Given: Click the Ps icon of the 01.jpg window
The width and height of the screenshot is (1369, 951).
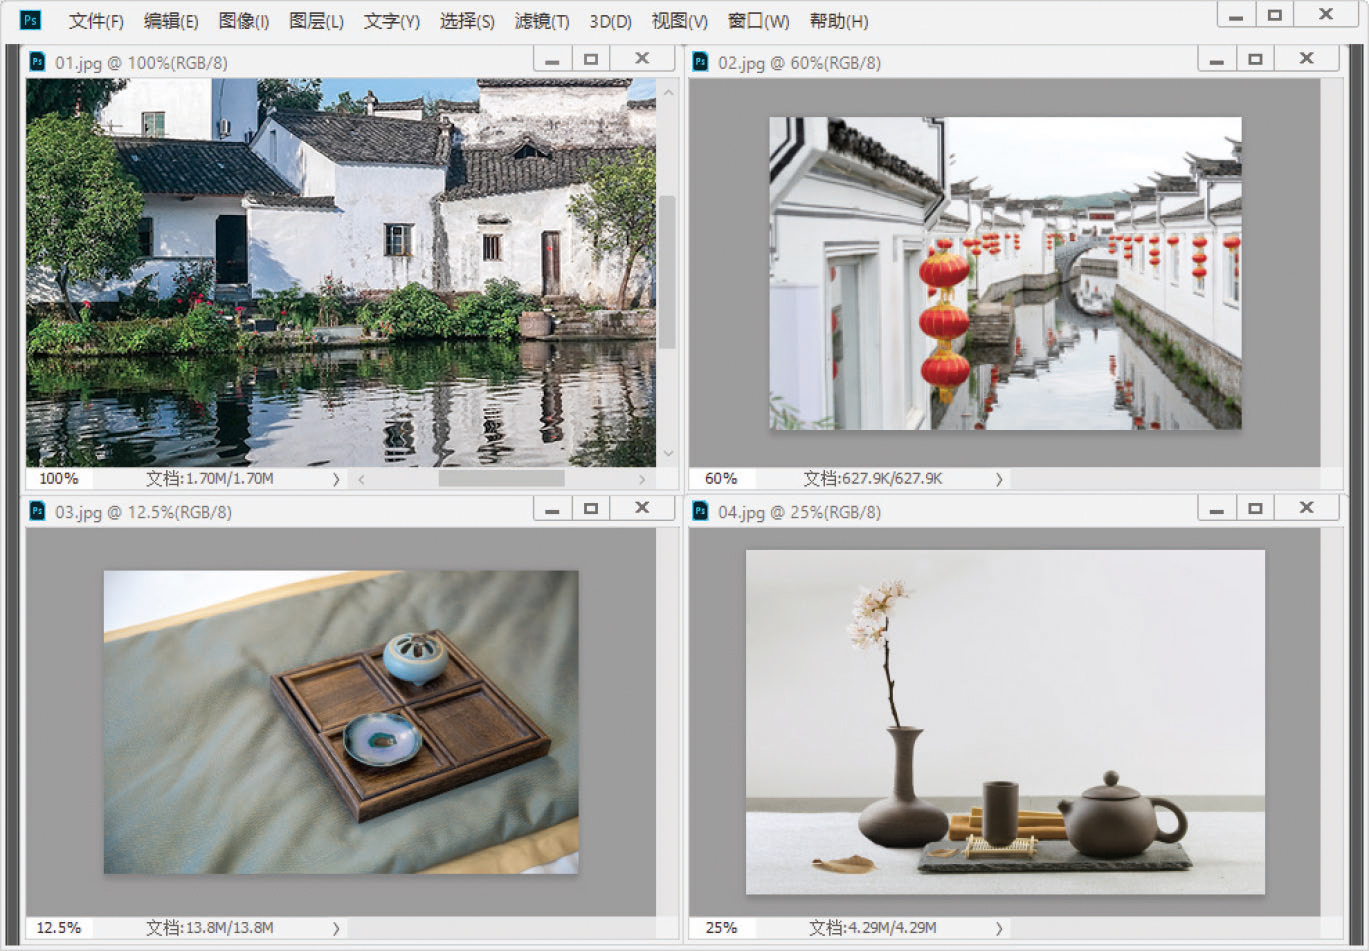Looking at the screenshot, I should coord(38,62).
